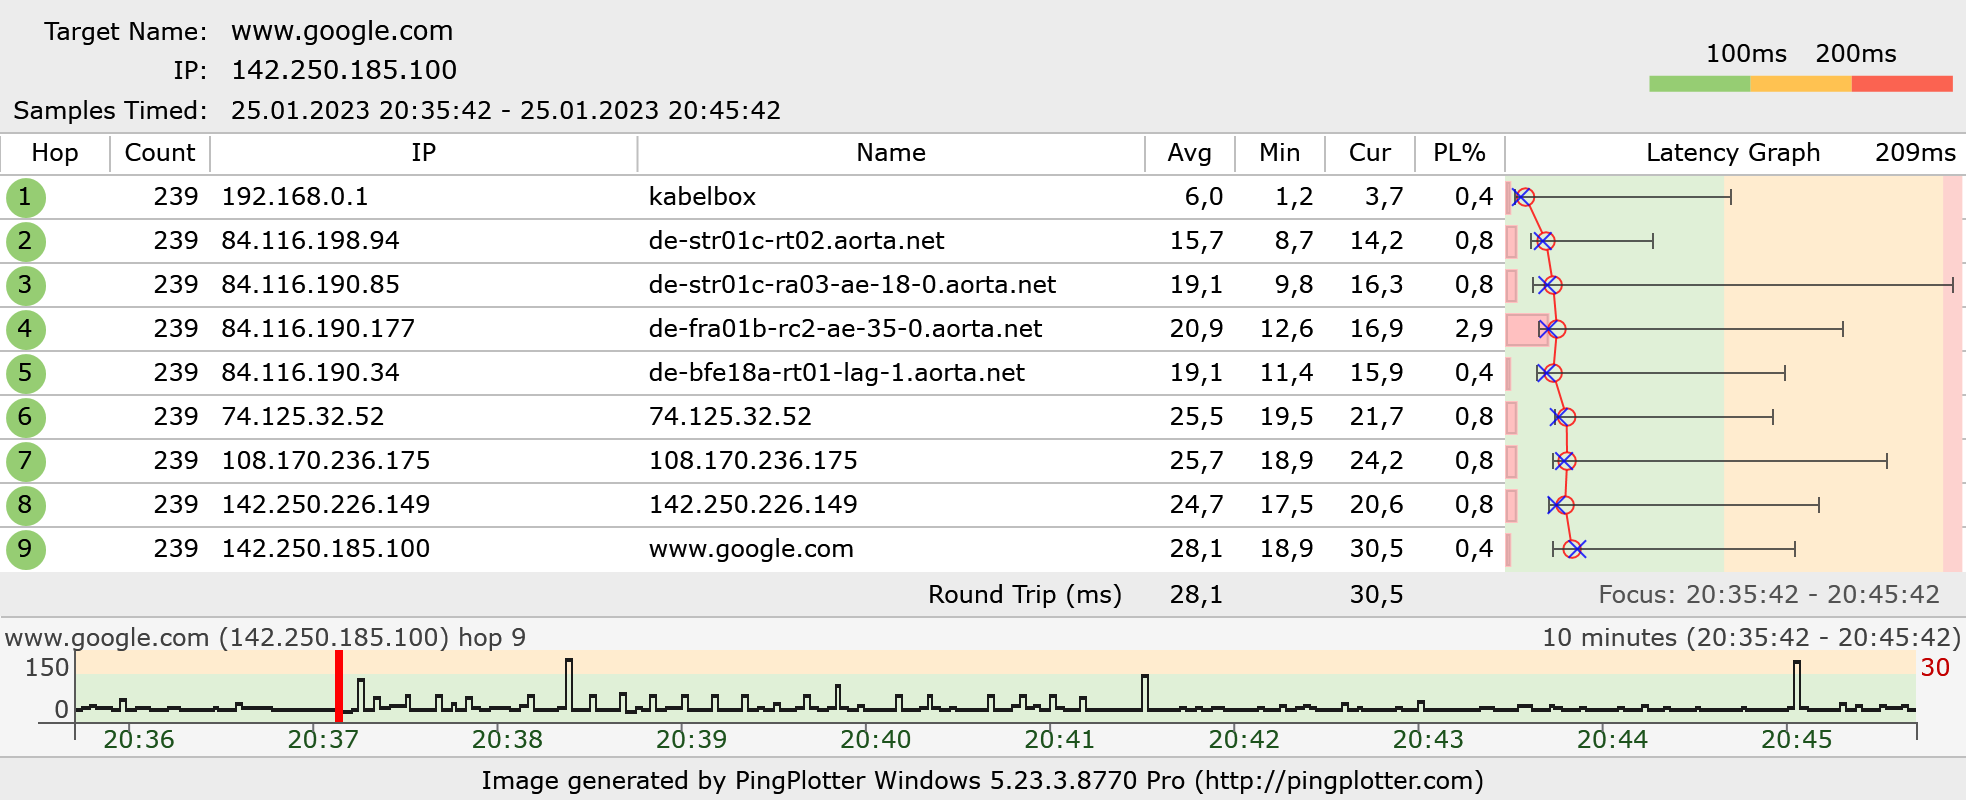Click the 20:44 timeline tick label

pyautogui.click(x=1612, y=740)
